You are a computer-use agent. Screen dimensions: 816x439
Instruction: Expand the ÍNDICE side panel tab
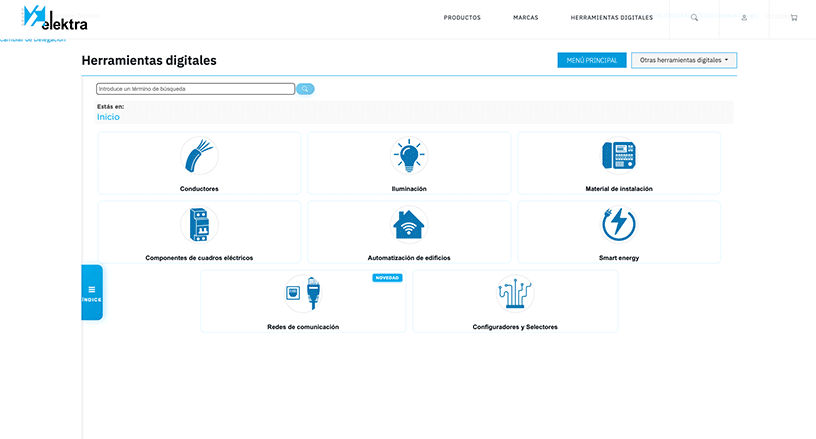(92, 293)
